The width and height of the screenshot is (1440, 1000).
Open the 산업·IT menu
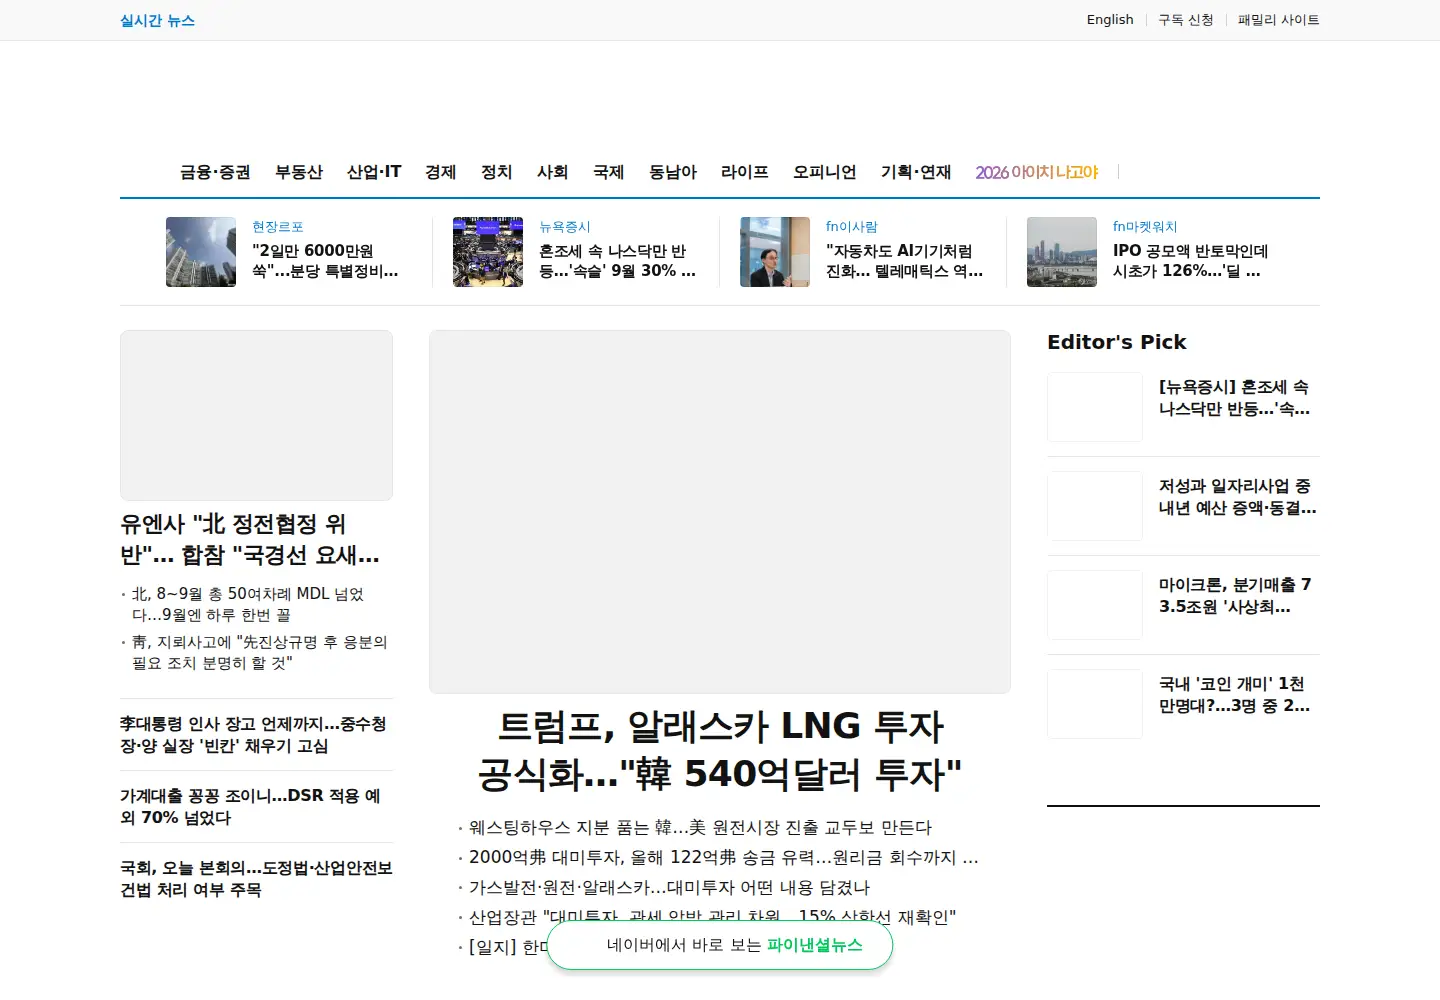point(374,172)
